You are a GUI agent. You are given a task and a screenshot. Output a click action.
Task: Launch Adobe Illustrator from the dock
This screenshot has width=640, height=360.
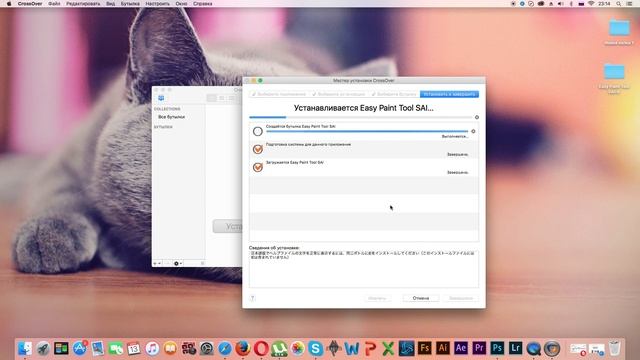tap(443, 348)
